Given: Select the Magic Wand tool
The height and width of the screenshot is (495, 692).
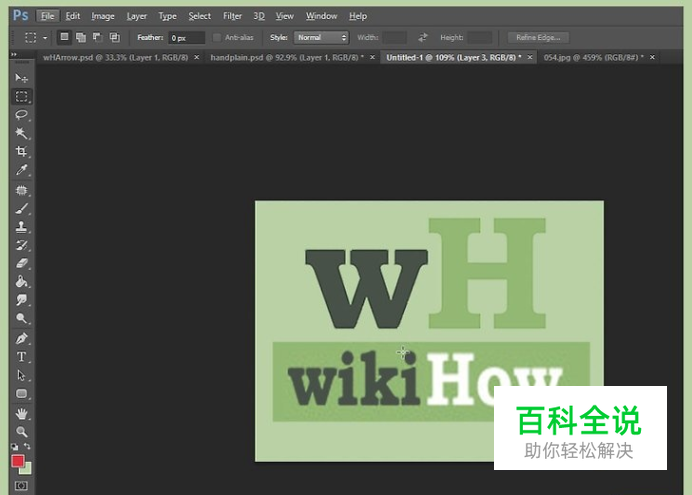Looking at the screenshot, I should (x=21, y=133).
